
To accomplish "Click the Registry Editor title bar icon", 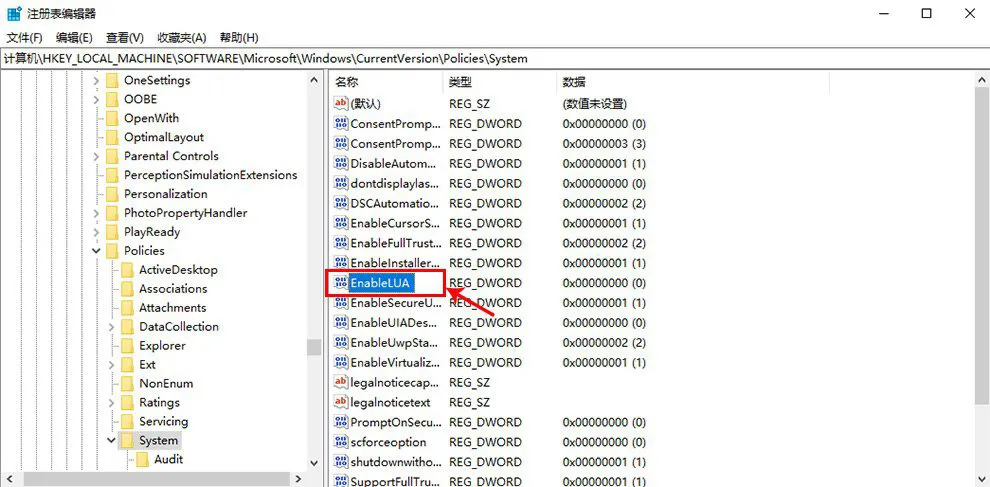I will (12, 13).
